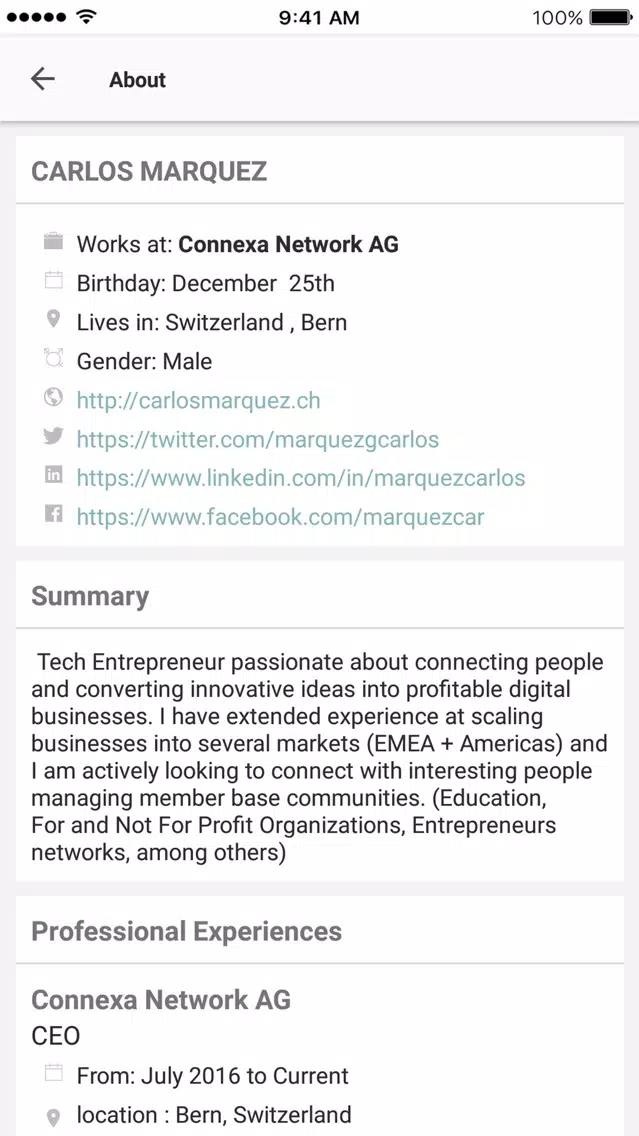
Task: Tap the back arrow icon
Action: pyautogui.click(x=43, y=79)
